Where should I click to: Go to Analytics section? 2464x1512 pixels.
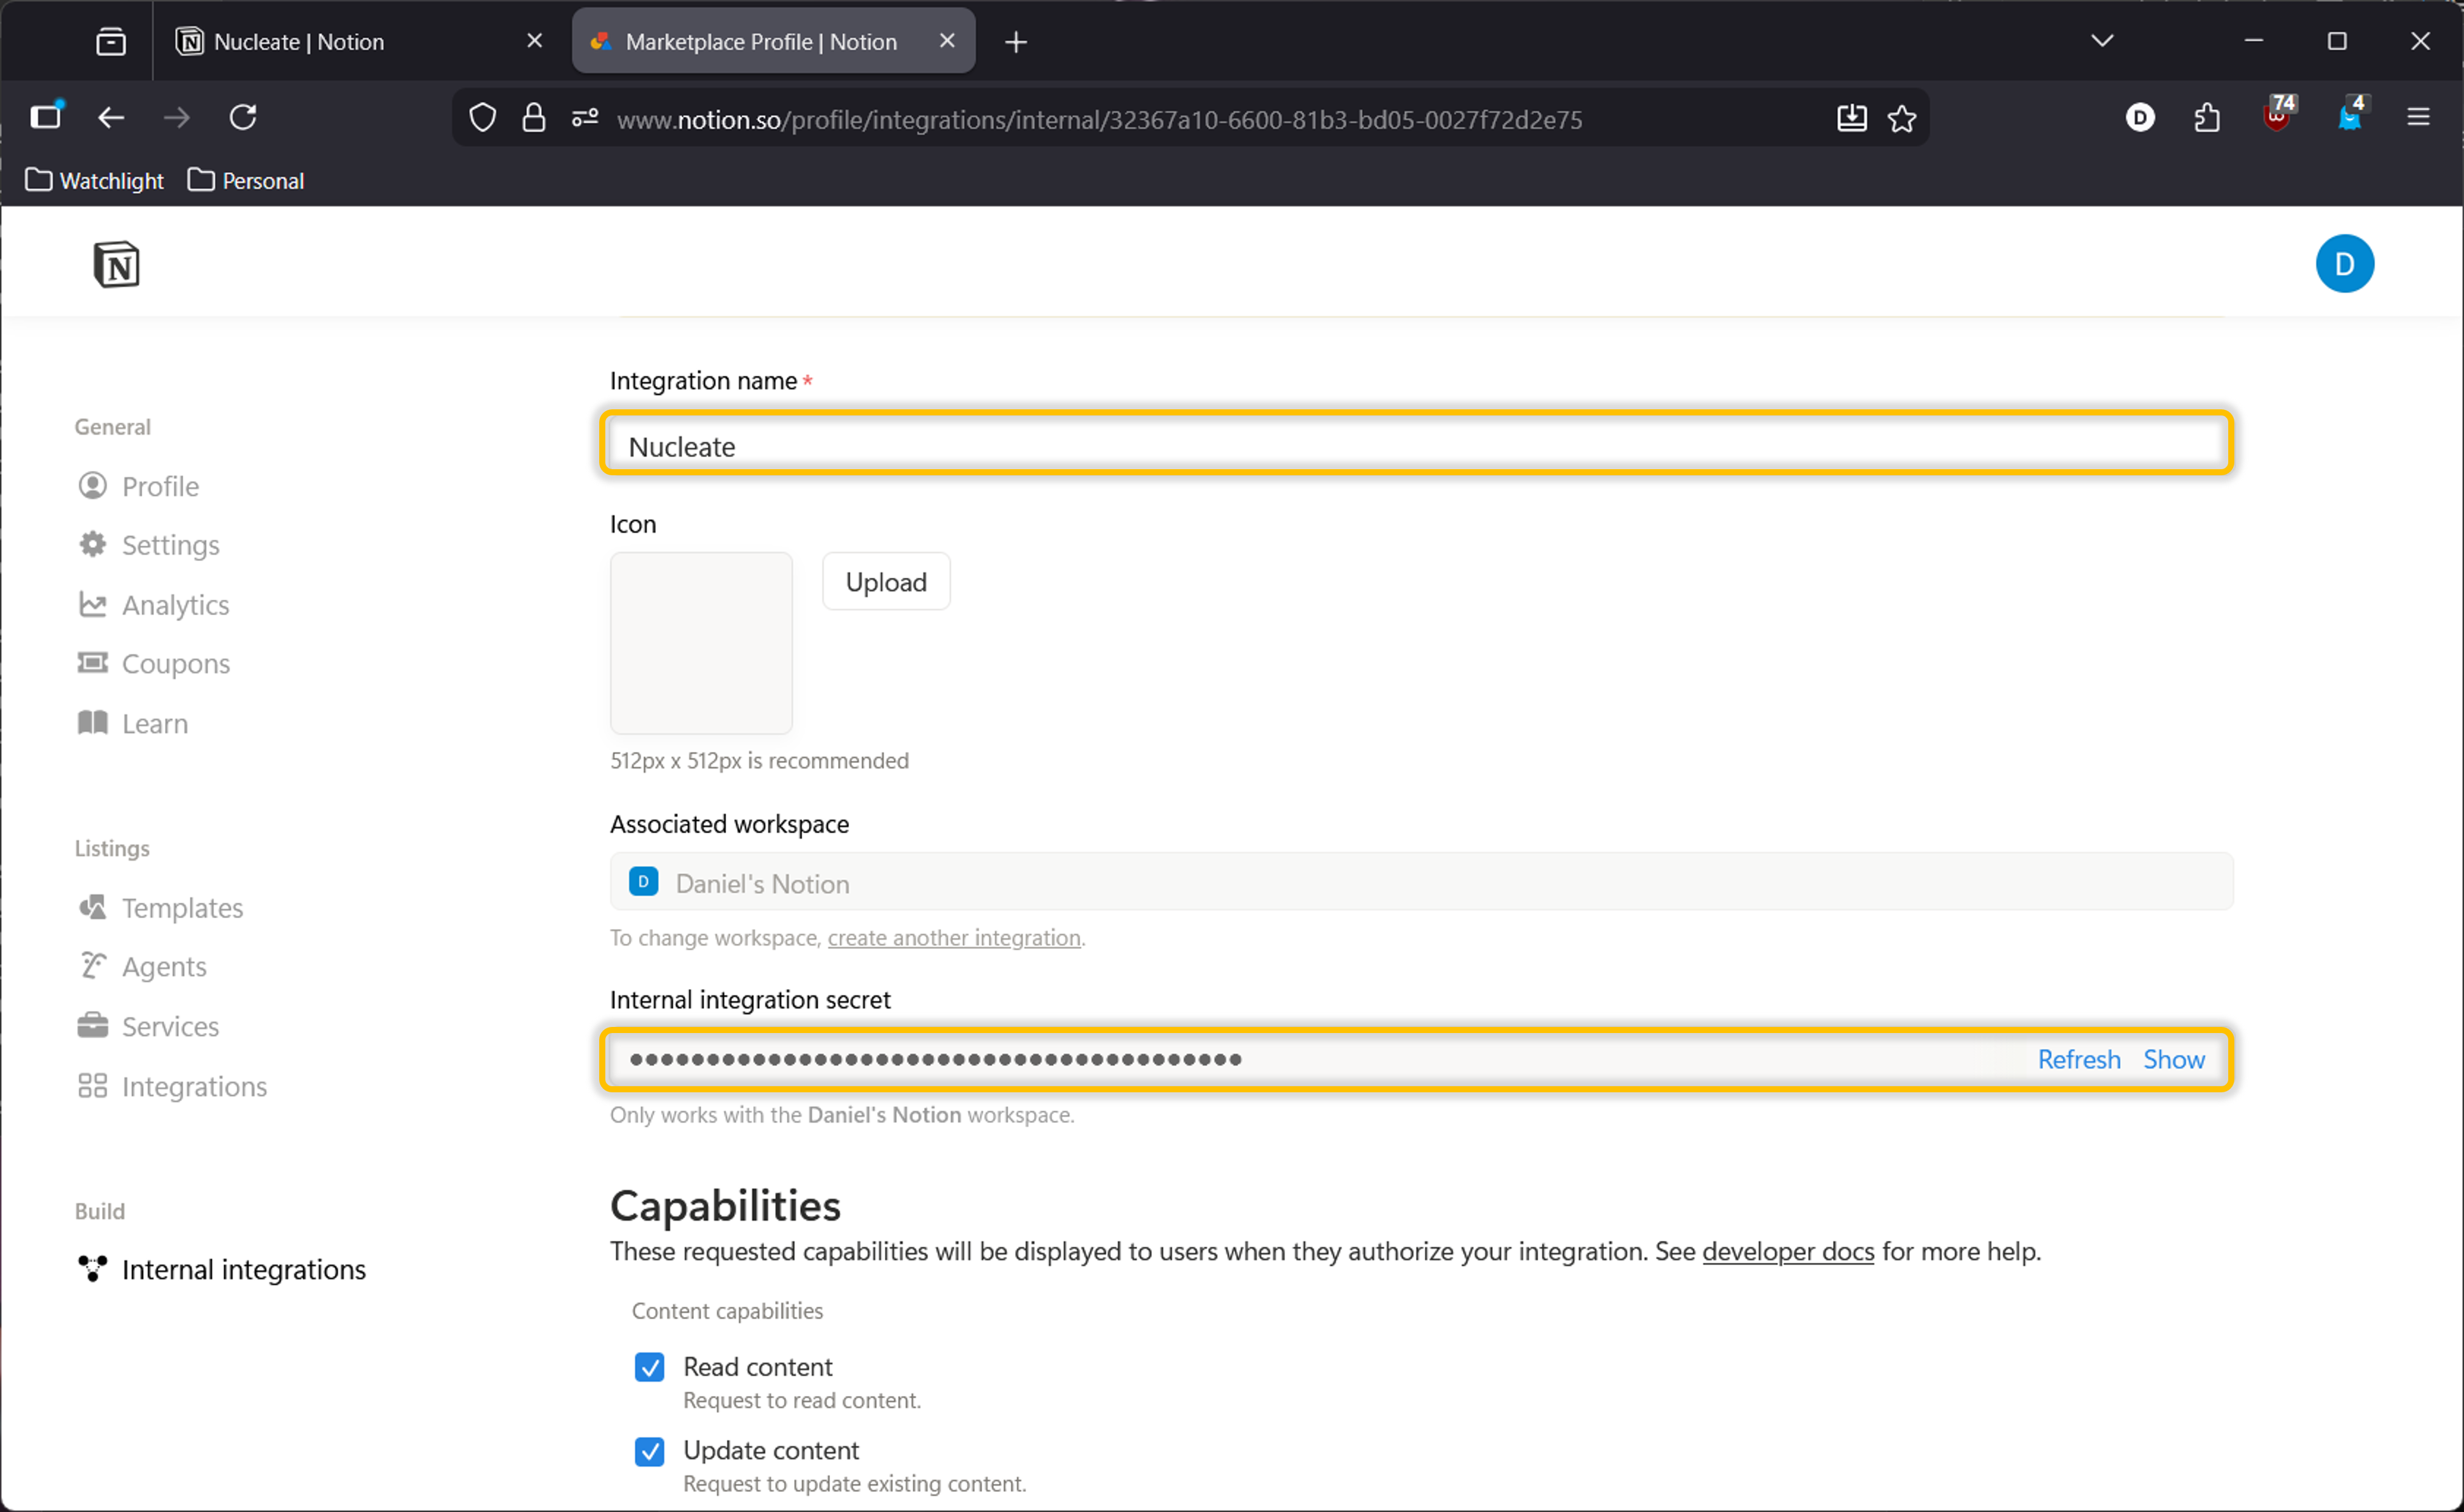[x=174, y=605]
